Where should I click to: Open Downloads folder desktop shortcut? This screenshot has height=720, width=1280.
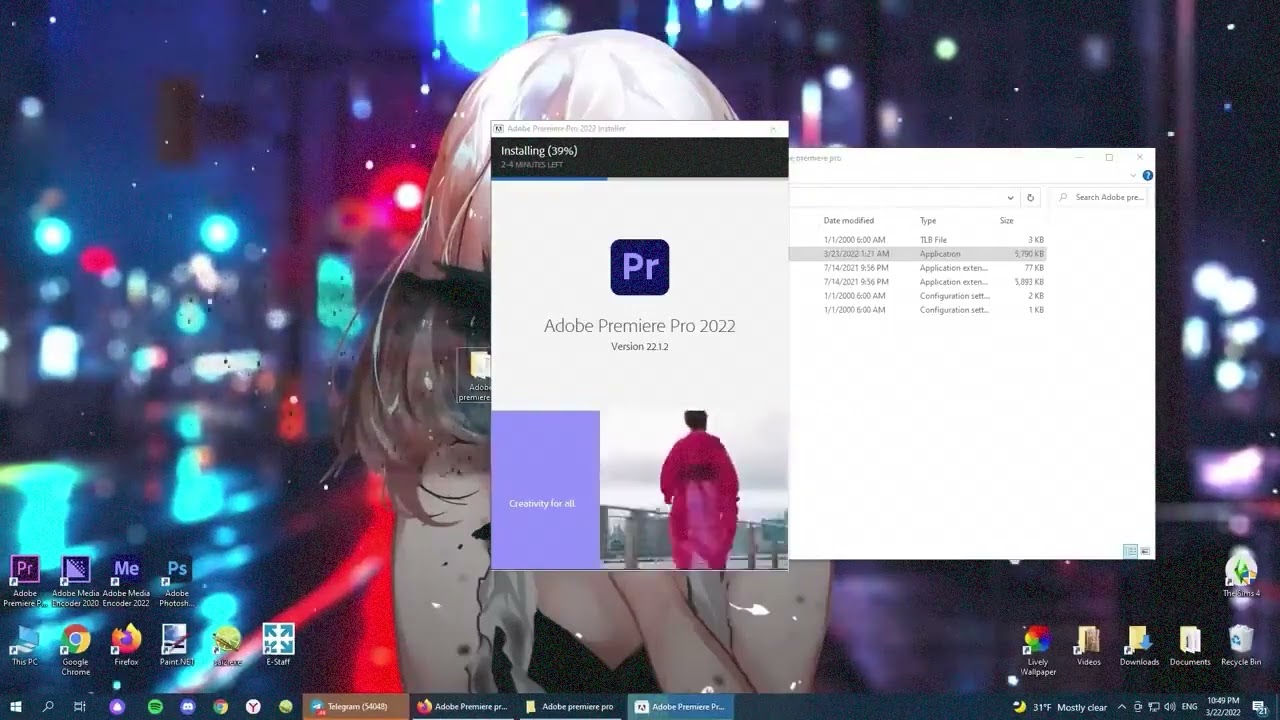tap(1139, 646)
